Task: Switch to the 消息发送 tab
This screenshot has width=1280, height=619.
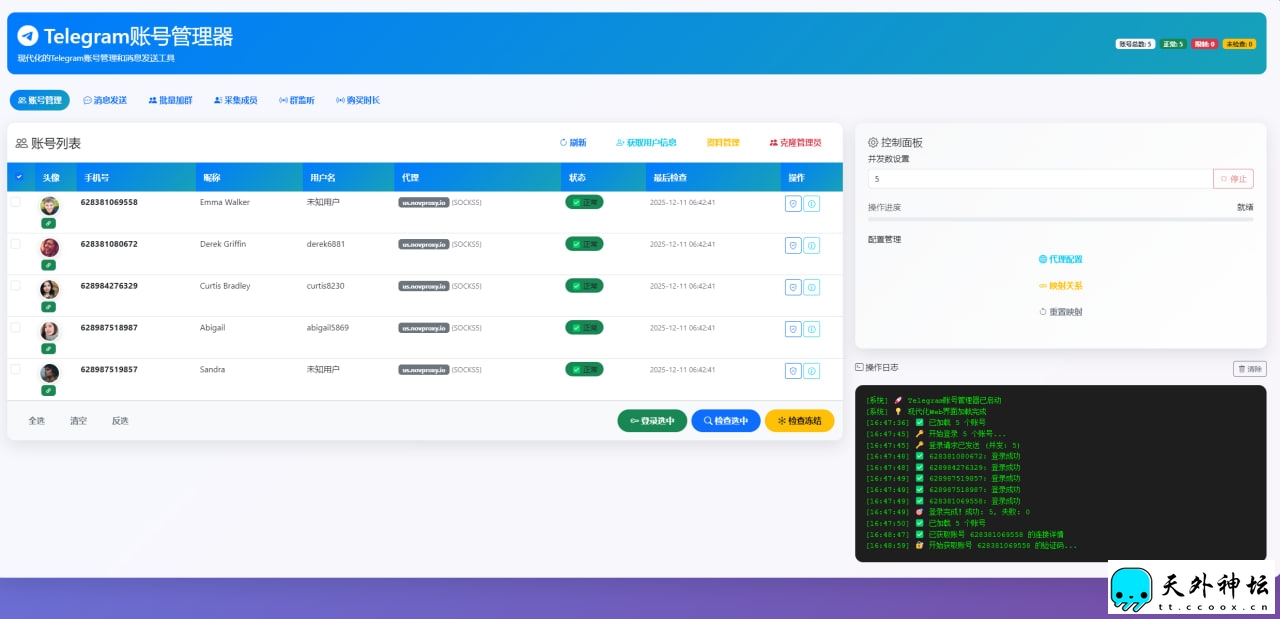Action: 105,100
